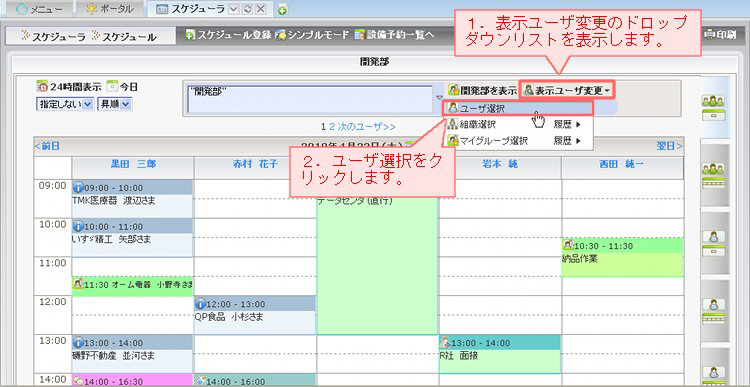Click the info icon on 09:00 - 10:00 appointment
Screen dimensions: 750x387
pos(78,188)
